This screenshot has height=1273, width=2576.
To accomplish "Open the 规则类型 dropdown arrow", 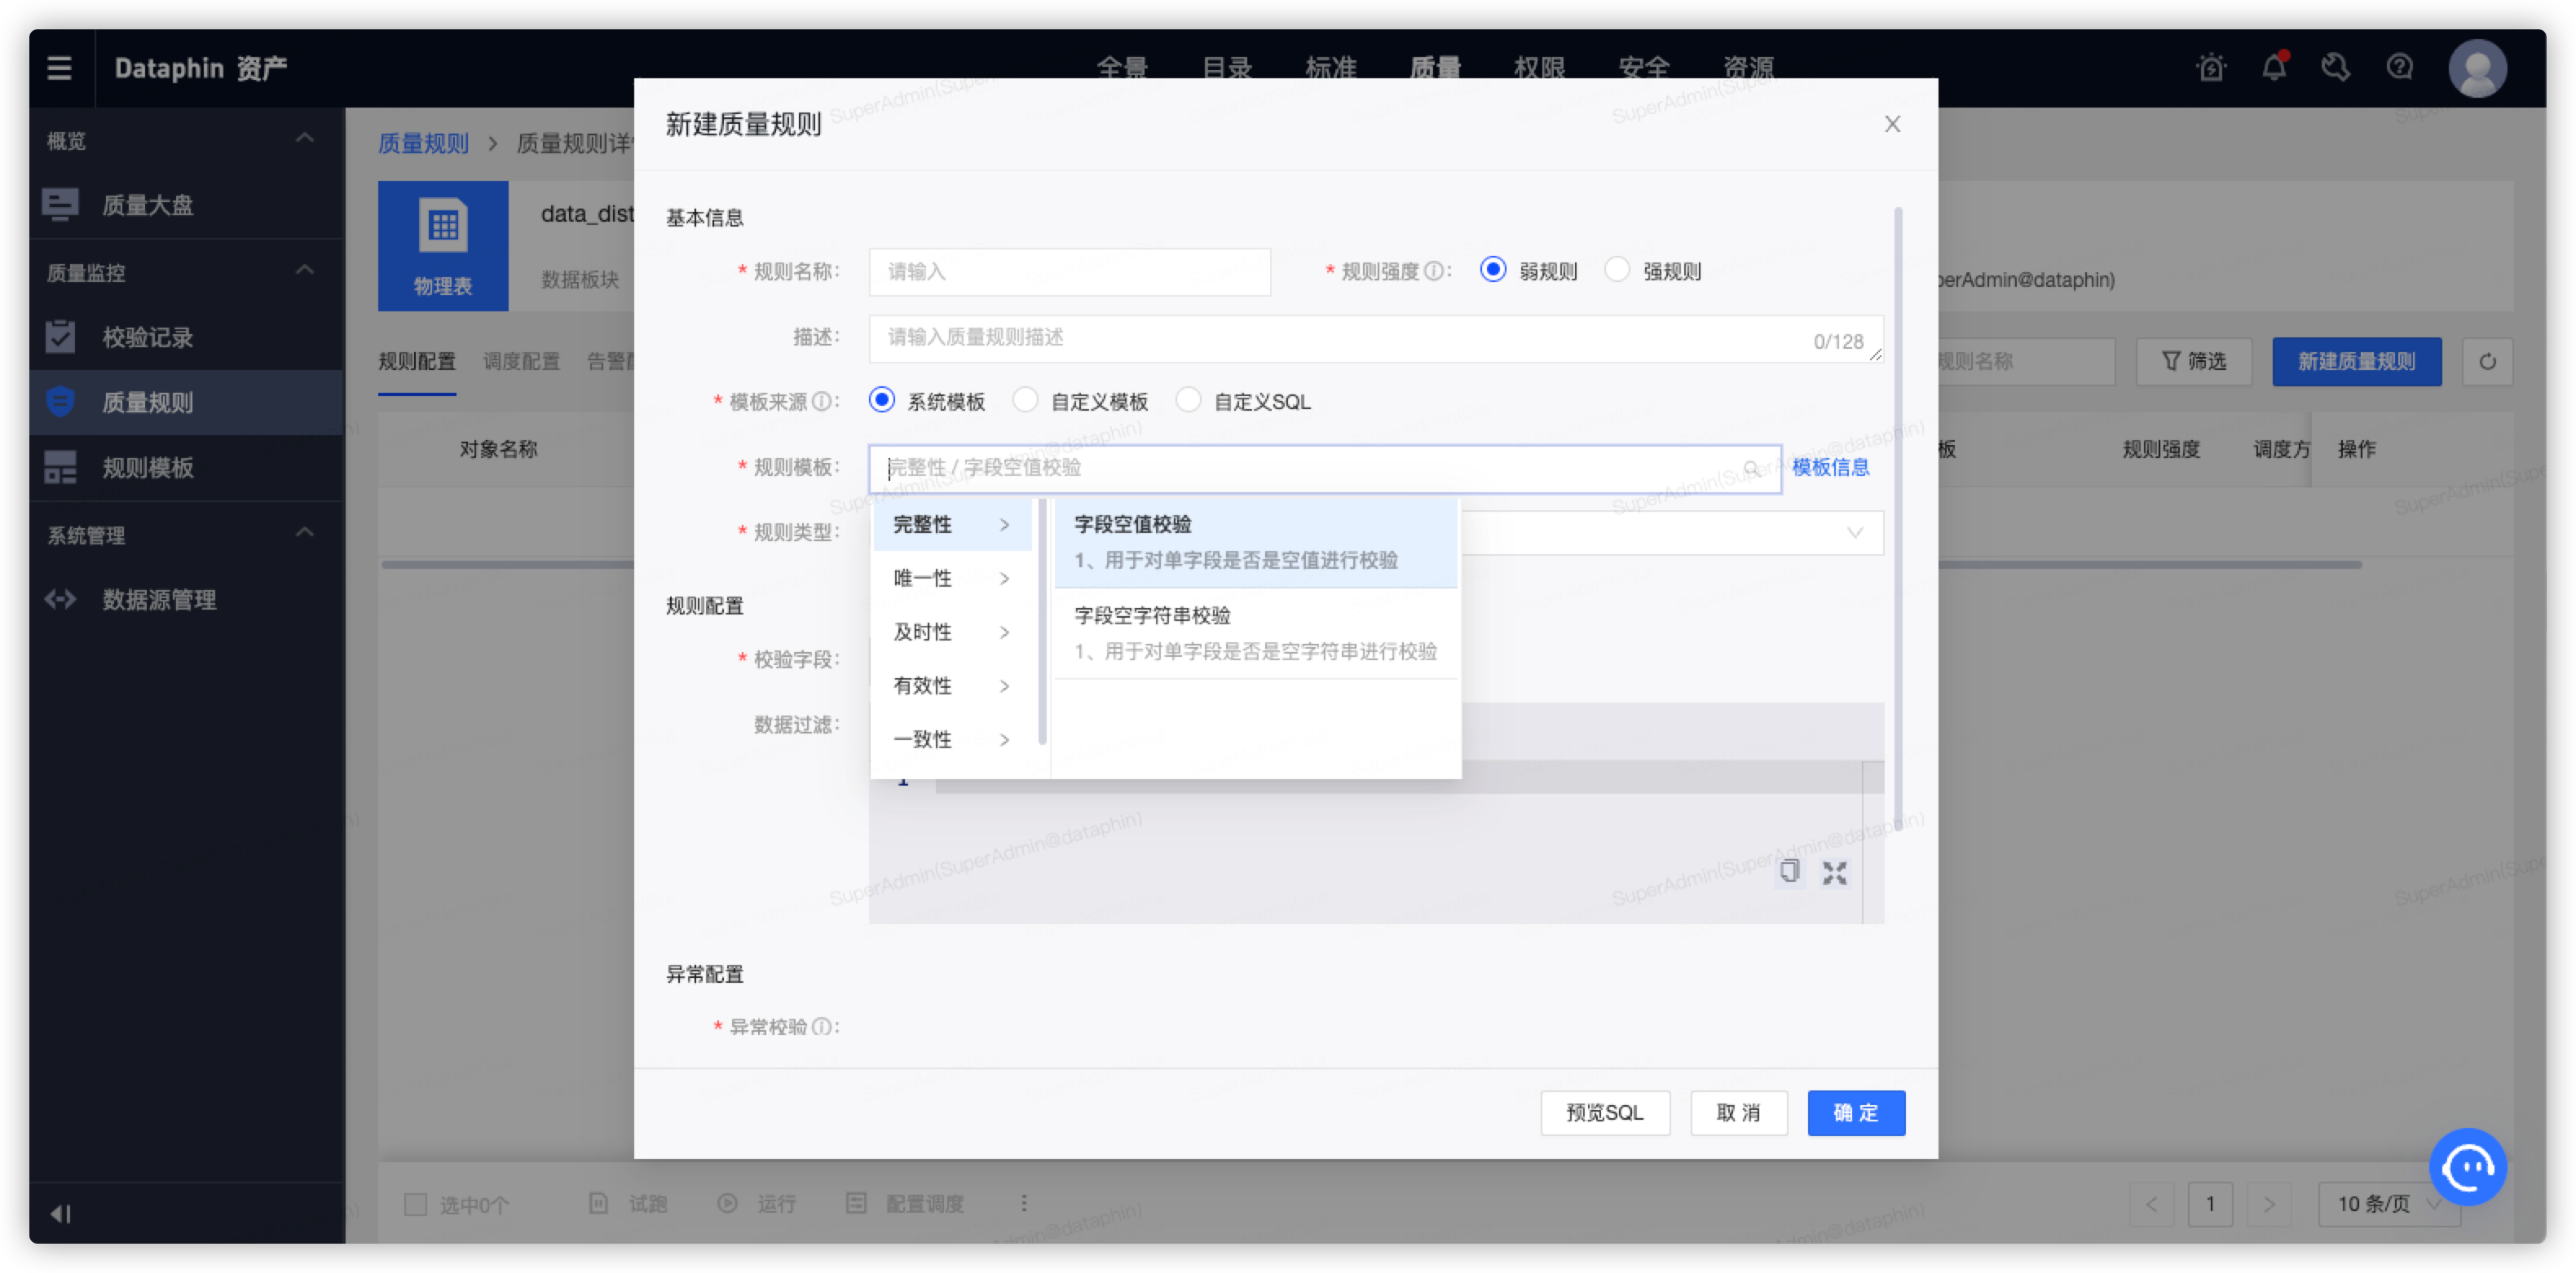I will [1855, 533].
